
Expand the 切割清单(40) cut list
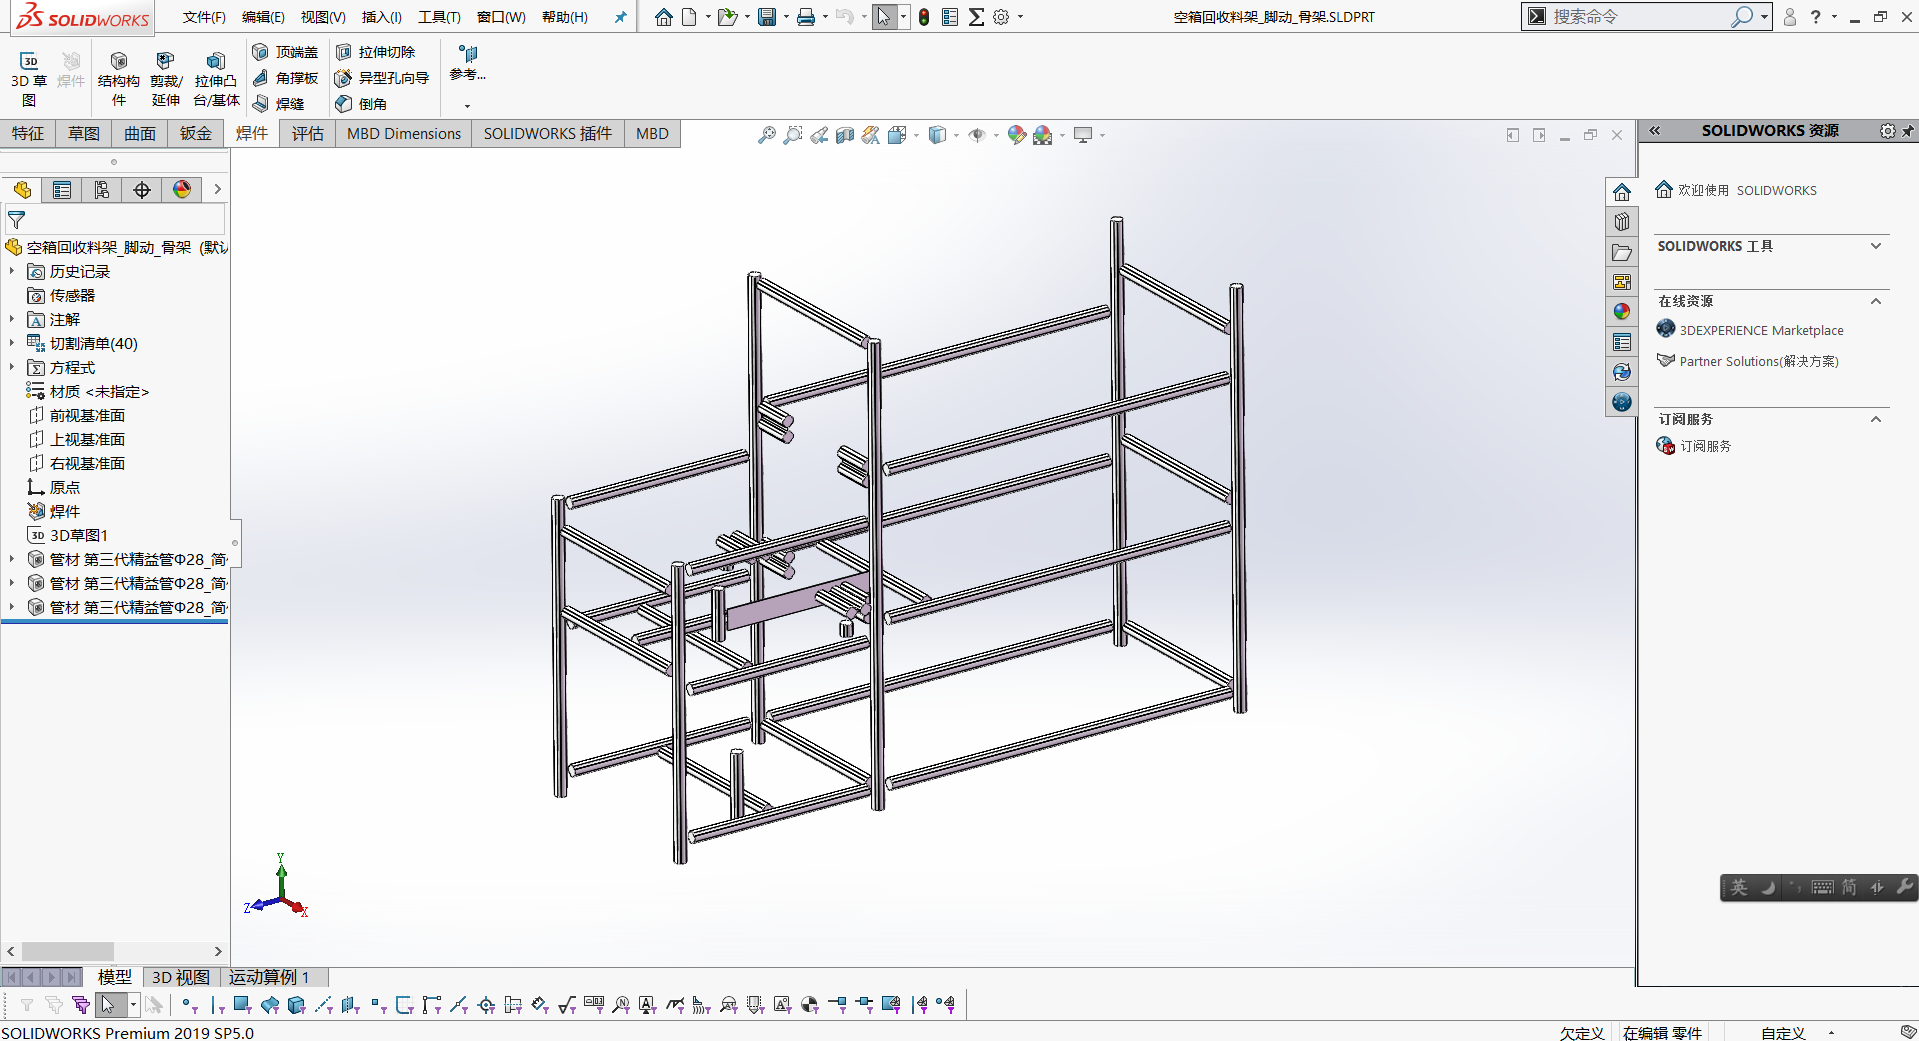pyautogui.click(x=12, y=343)
